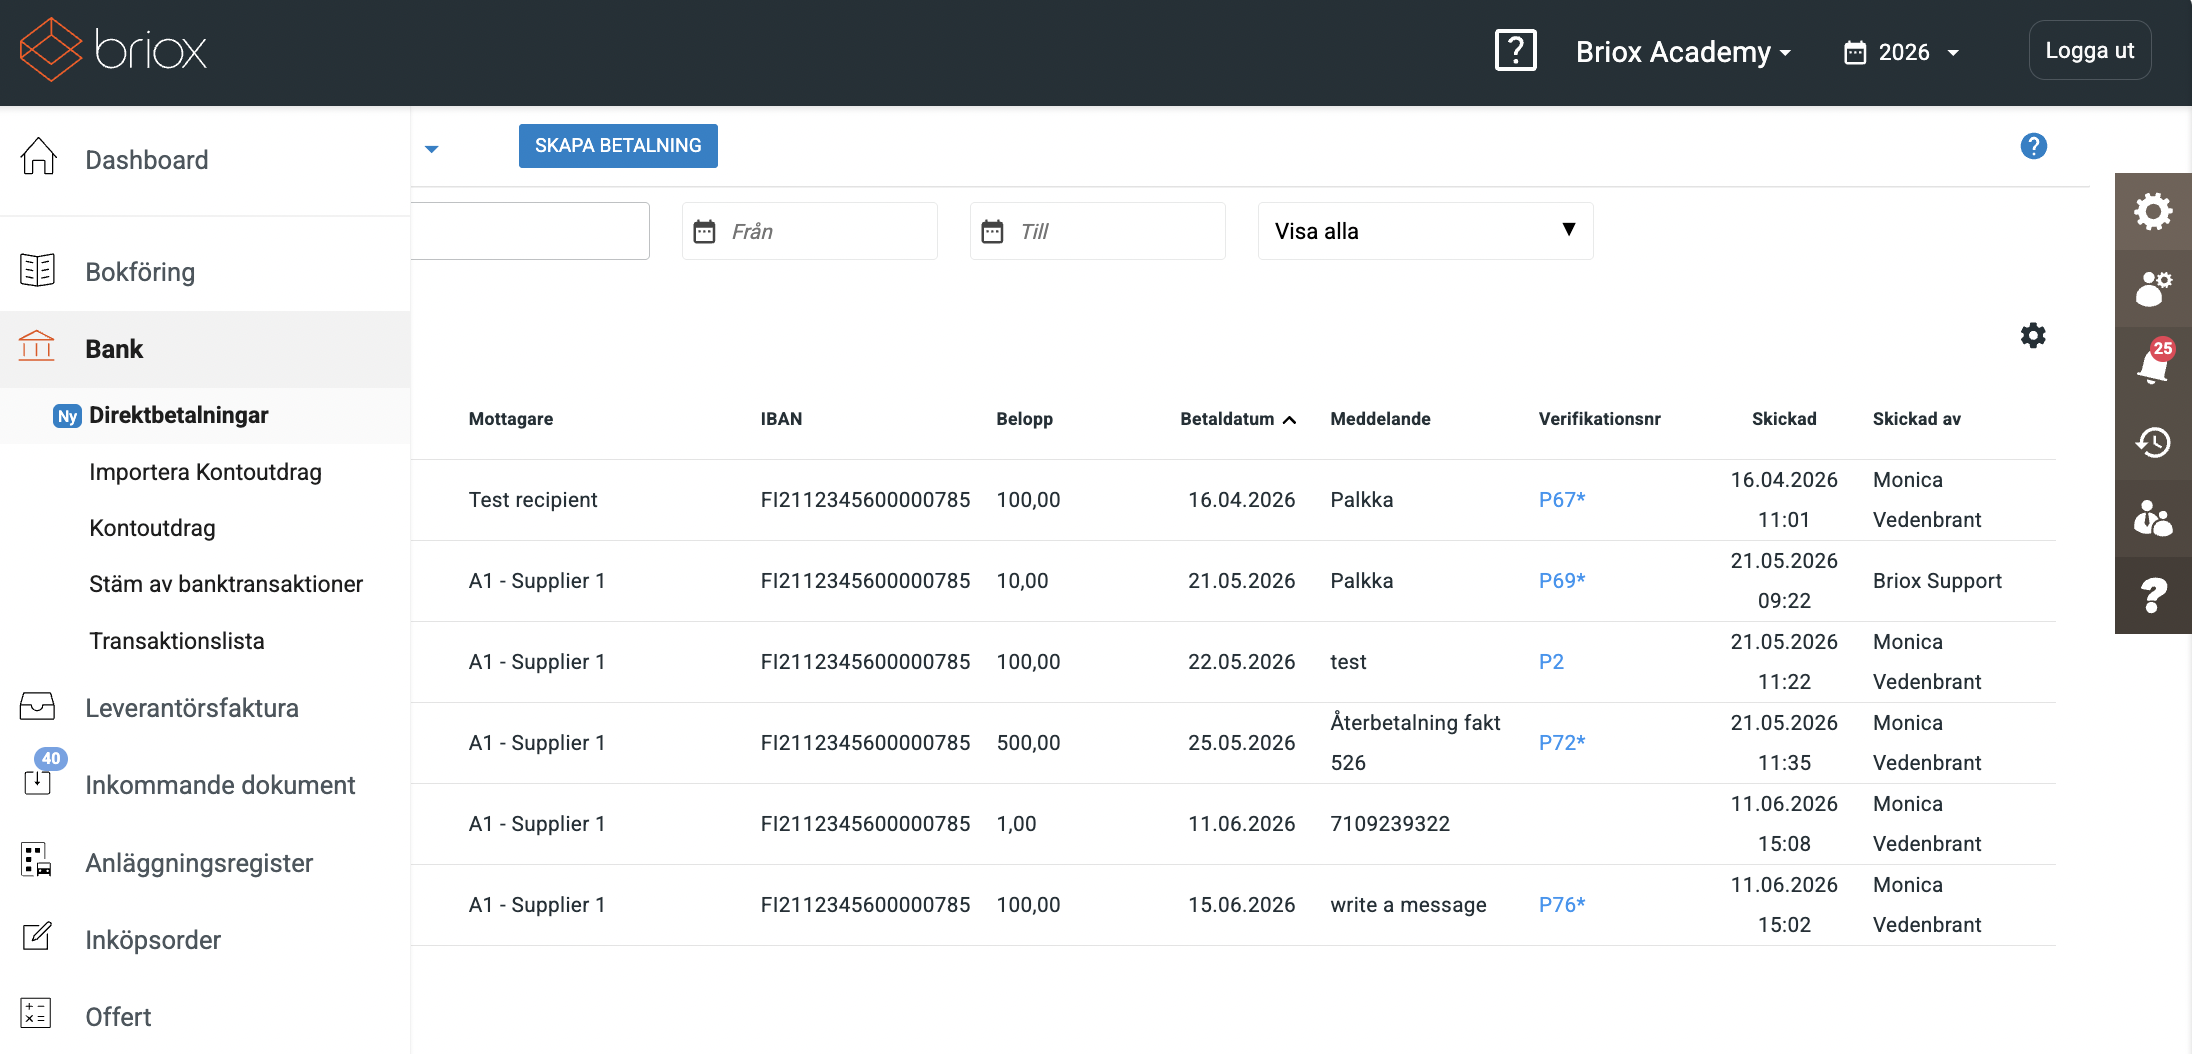Expand the Visa alla status dropdown
Viewport: 2194px width, 1054px height.
point(1425,231)
